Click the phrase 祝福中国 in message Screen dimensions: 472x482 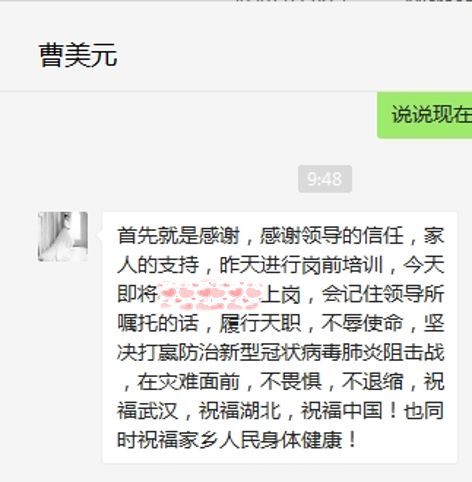(x=342, y=411)
